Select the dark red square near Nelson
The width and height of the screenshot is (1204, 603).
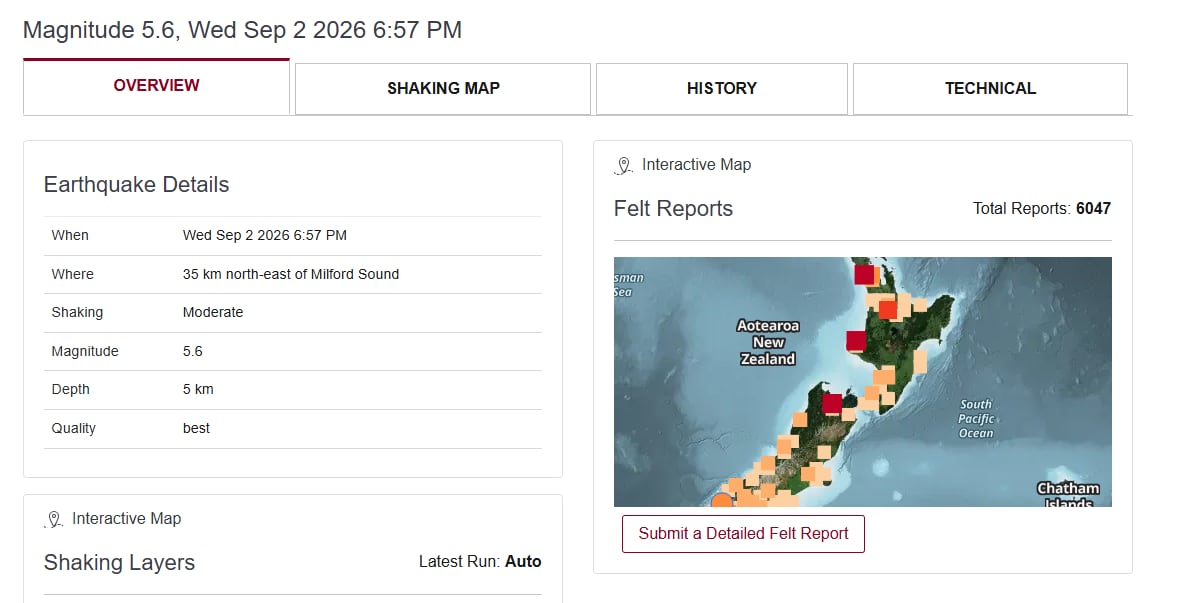point(832,403)
